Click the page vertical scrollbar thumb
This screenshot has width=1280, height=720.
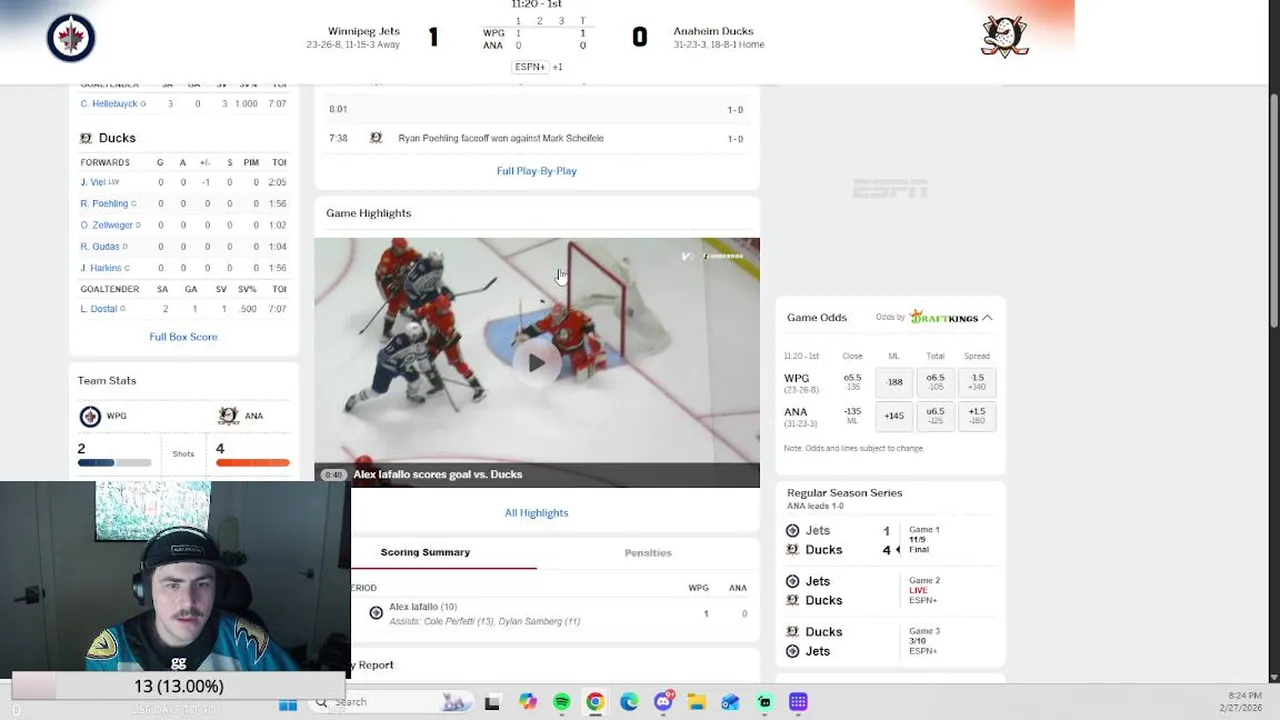pyautogui.click(x=1273, y=210)
